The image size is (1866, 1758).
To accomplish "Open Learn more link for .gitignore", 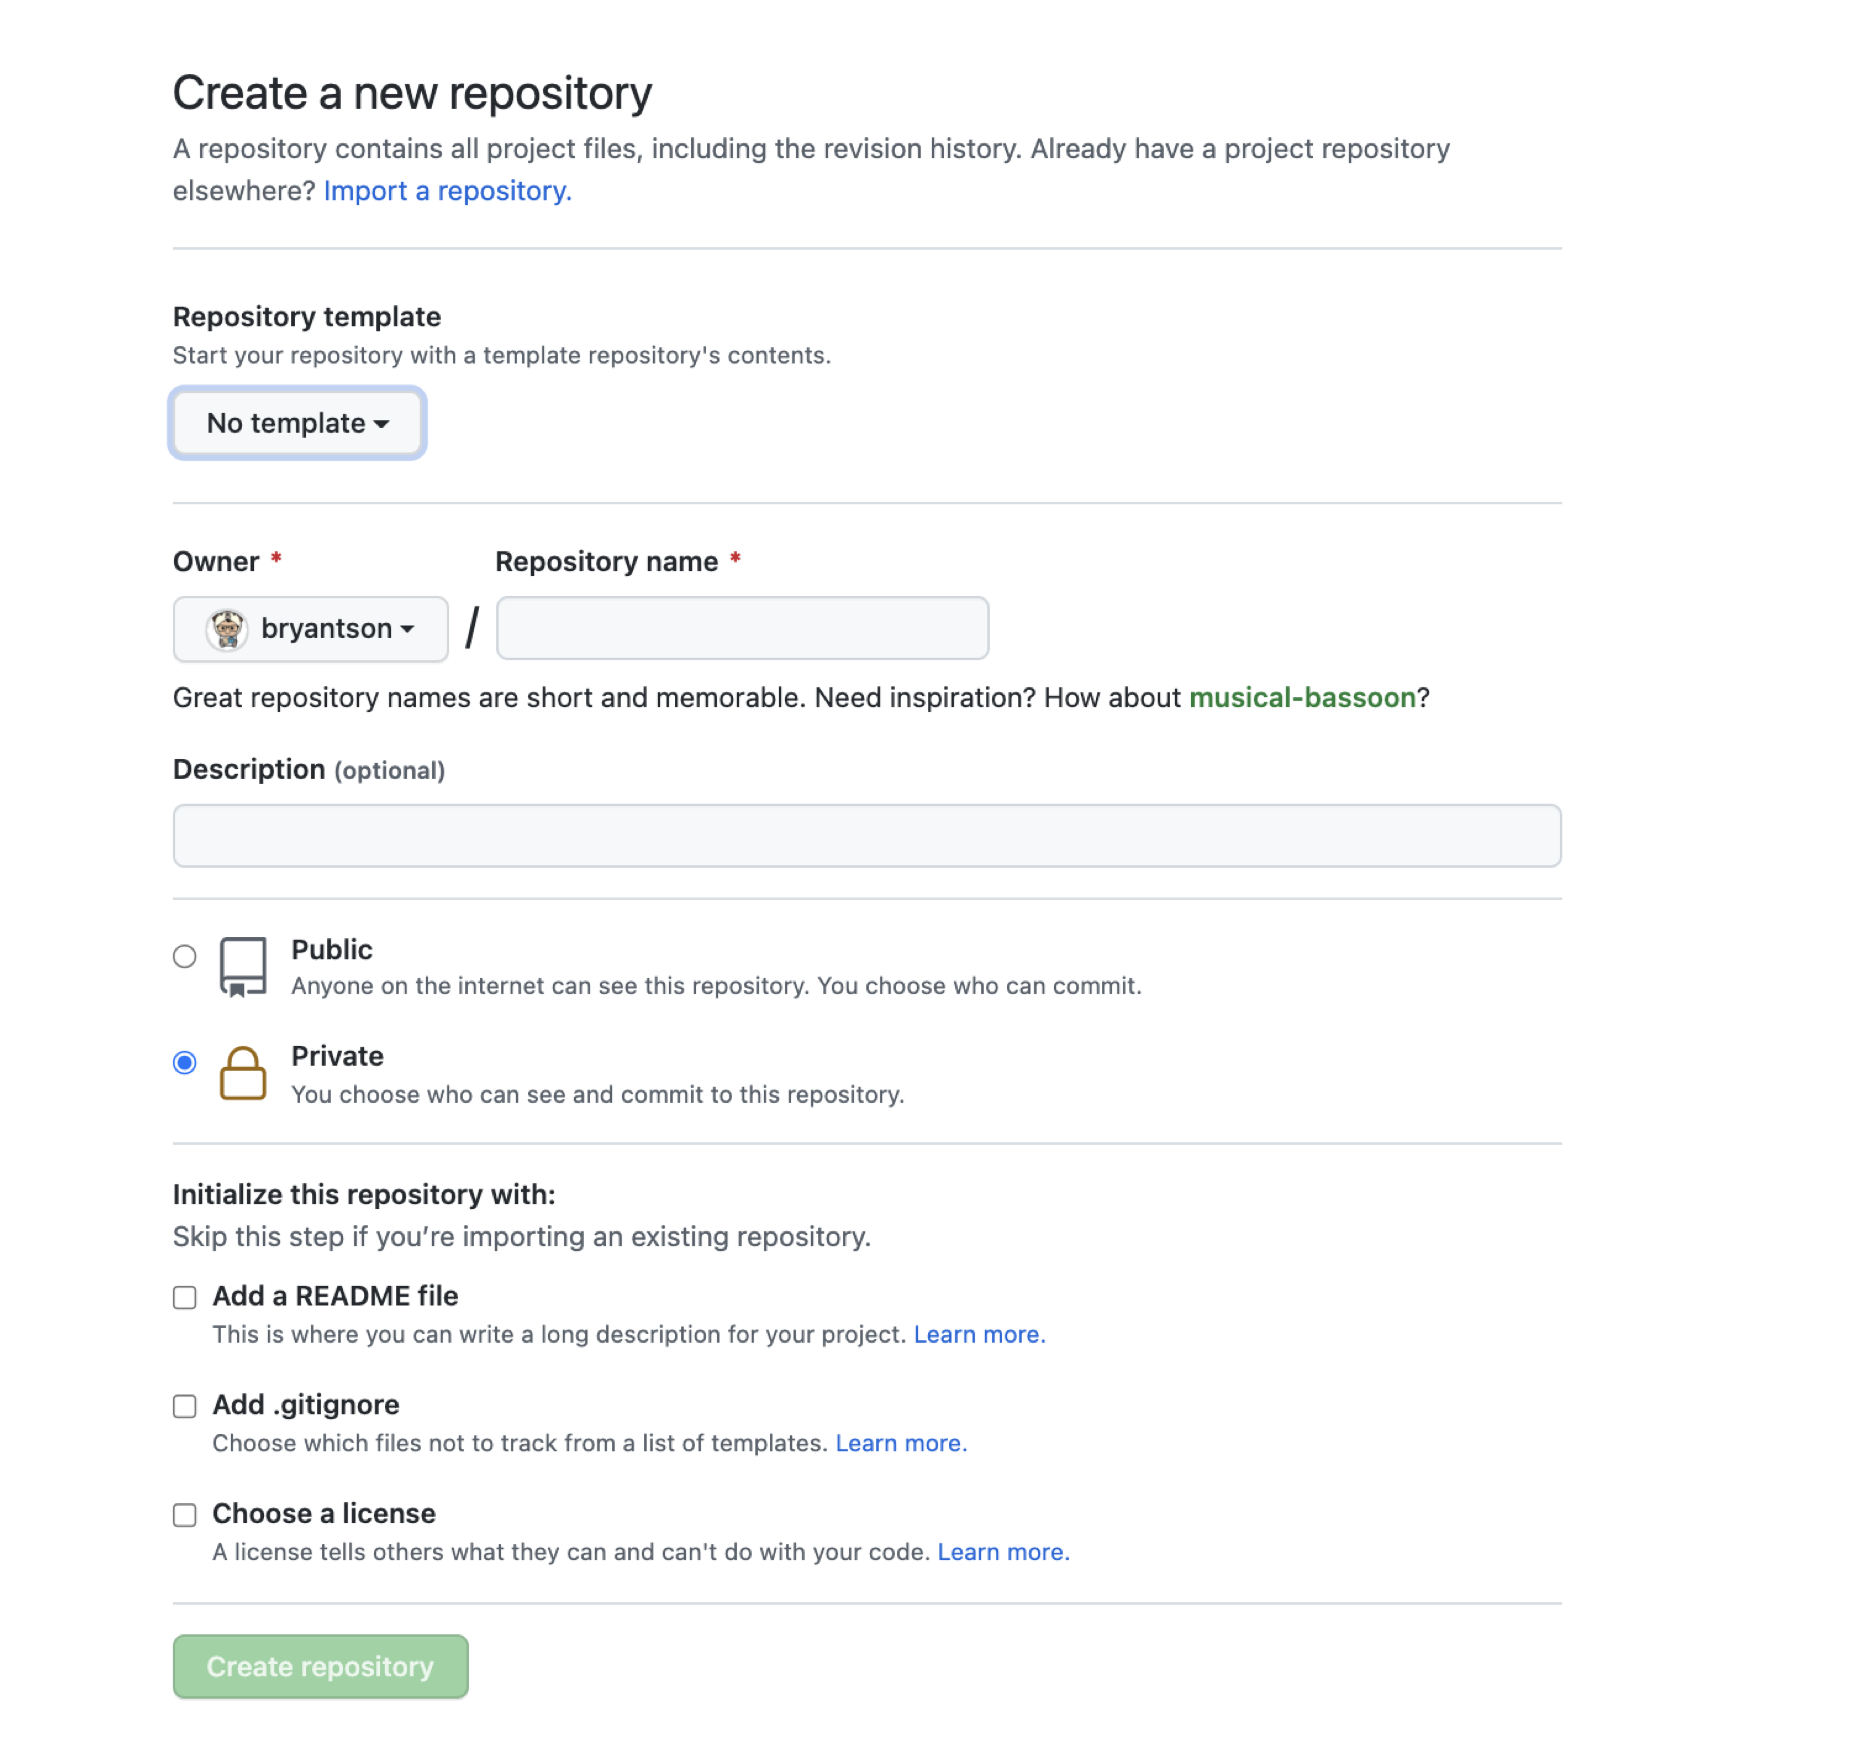I will [901, 1443].
